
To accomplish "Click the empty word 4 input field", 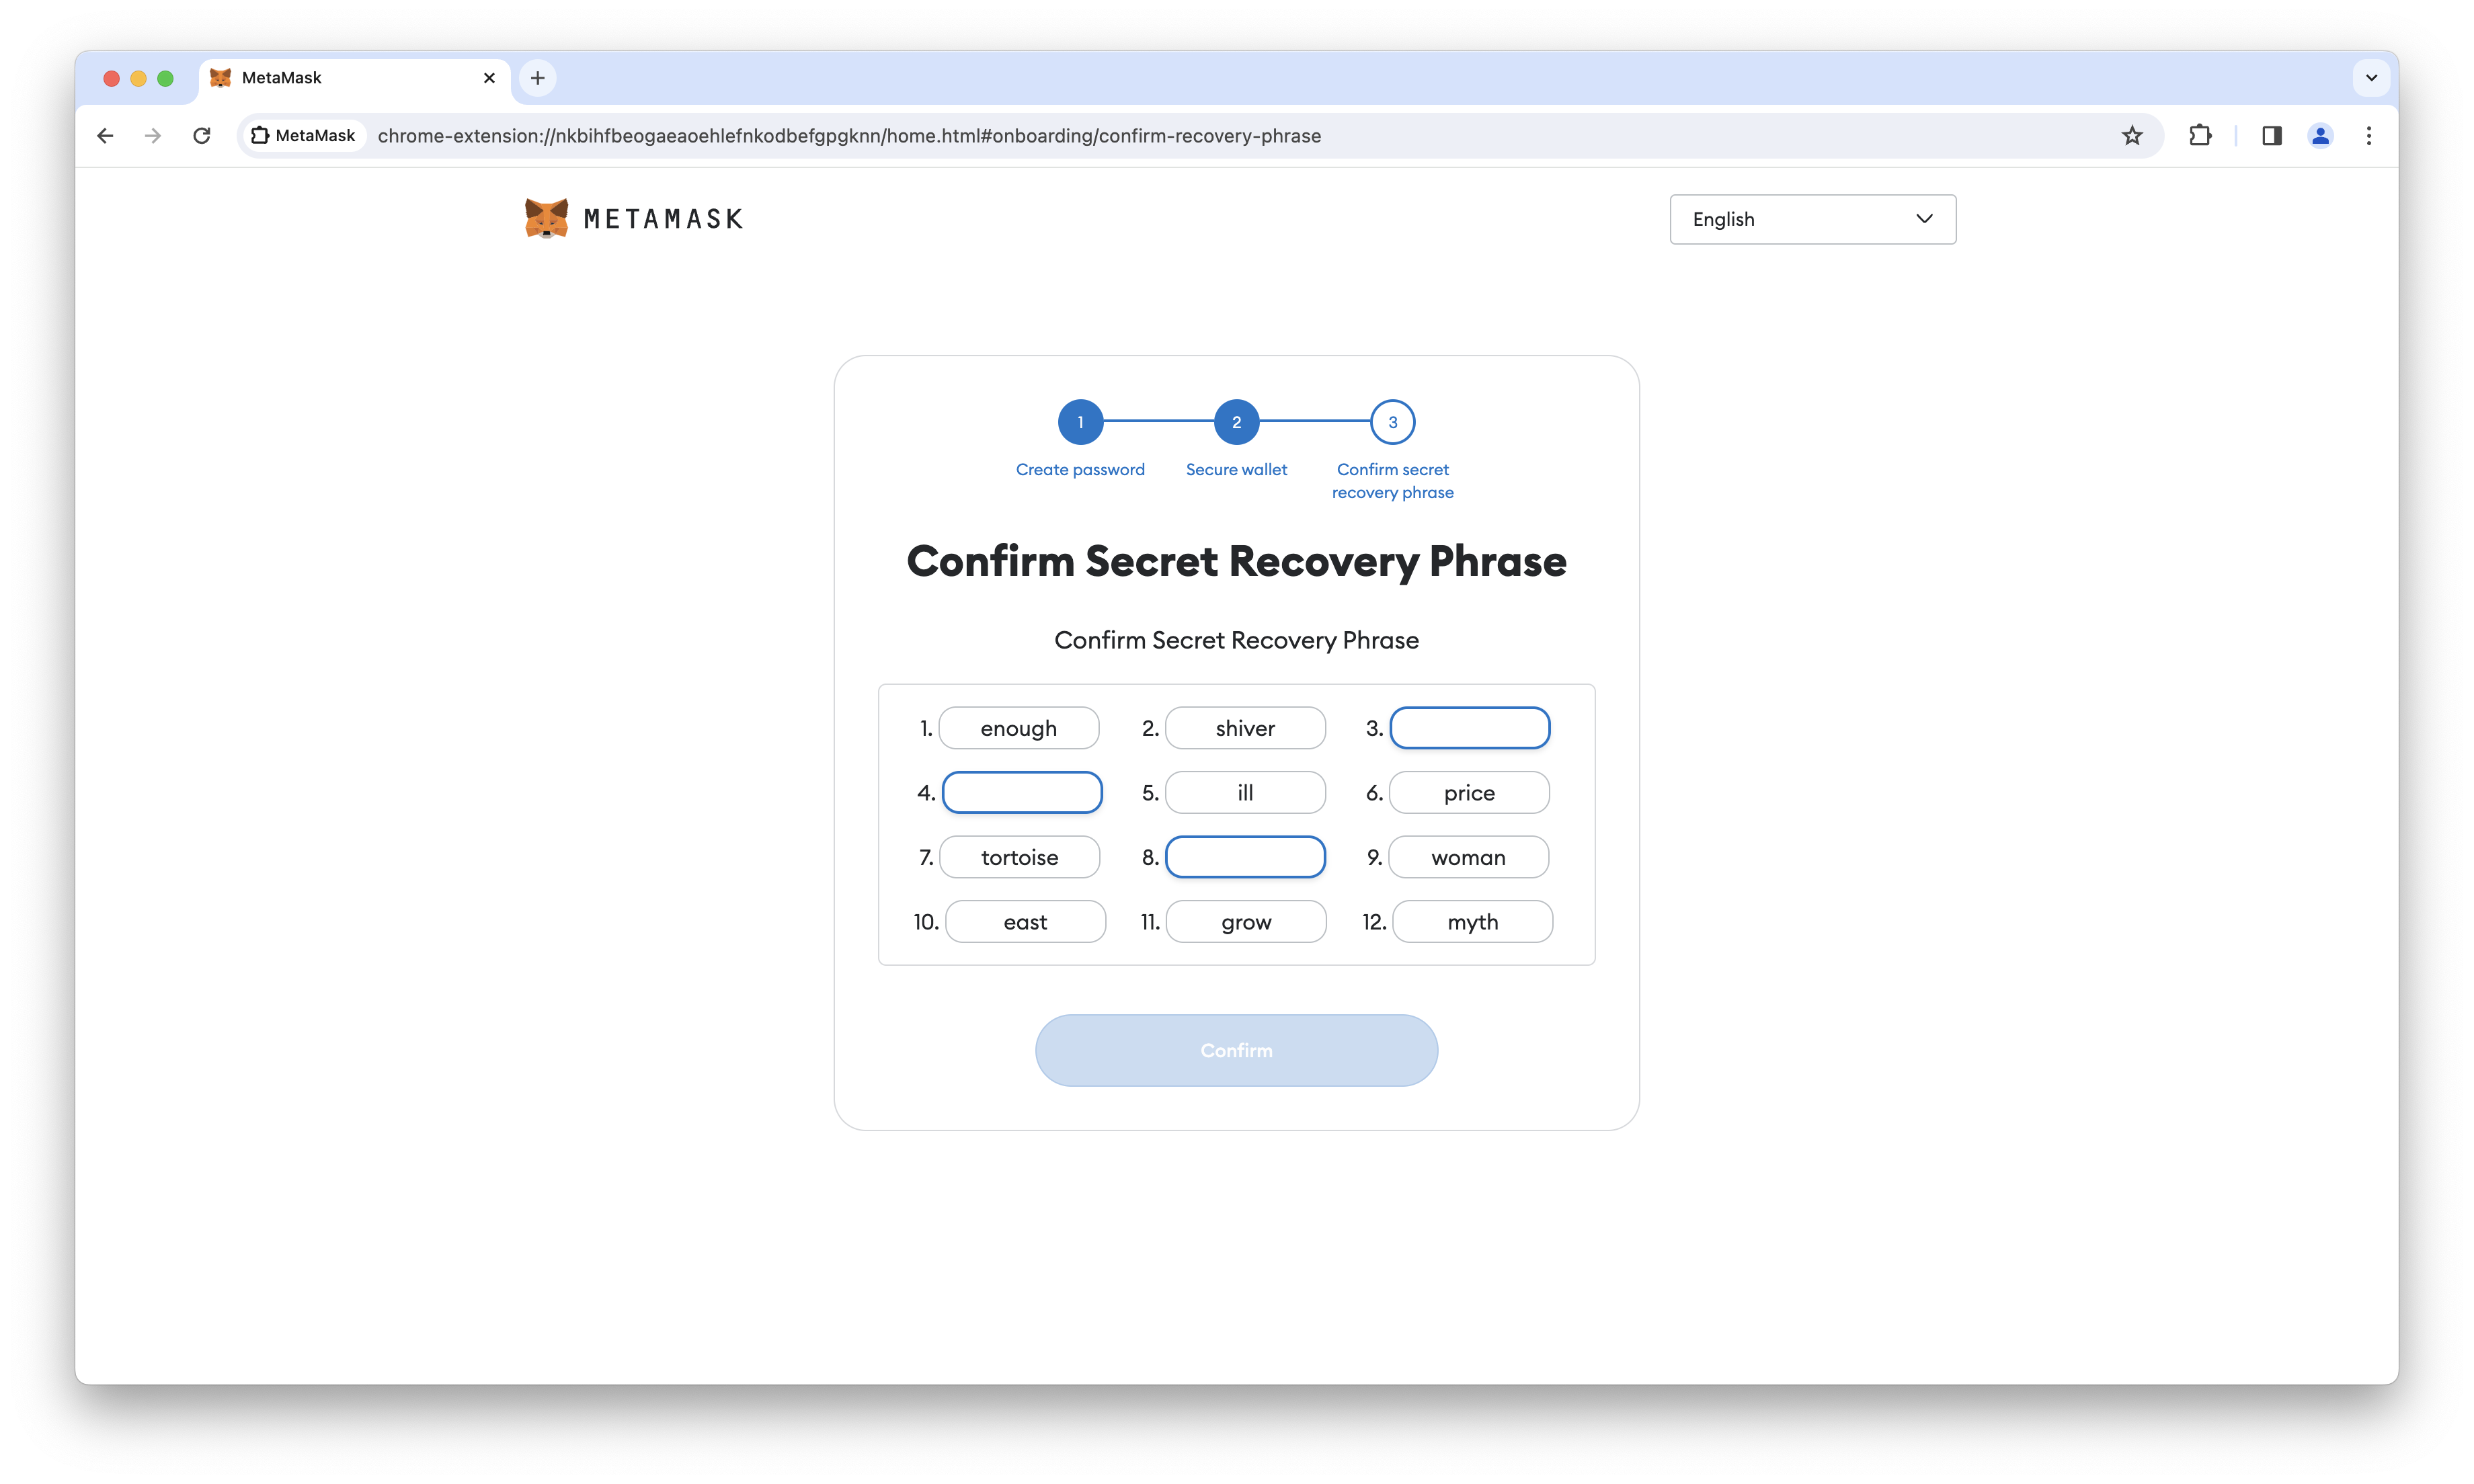I will coord(1021,792).
